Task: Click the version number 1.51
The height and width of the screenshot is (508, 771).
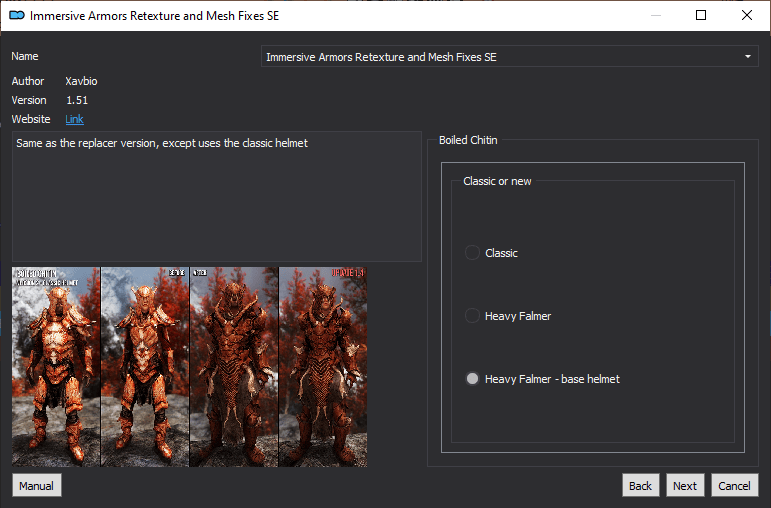Action: pos(77,100)
